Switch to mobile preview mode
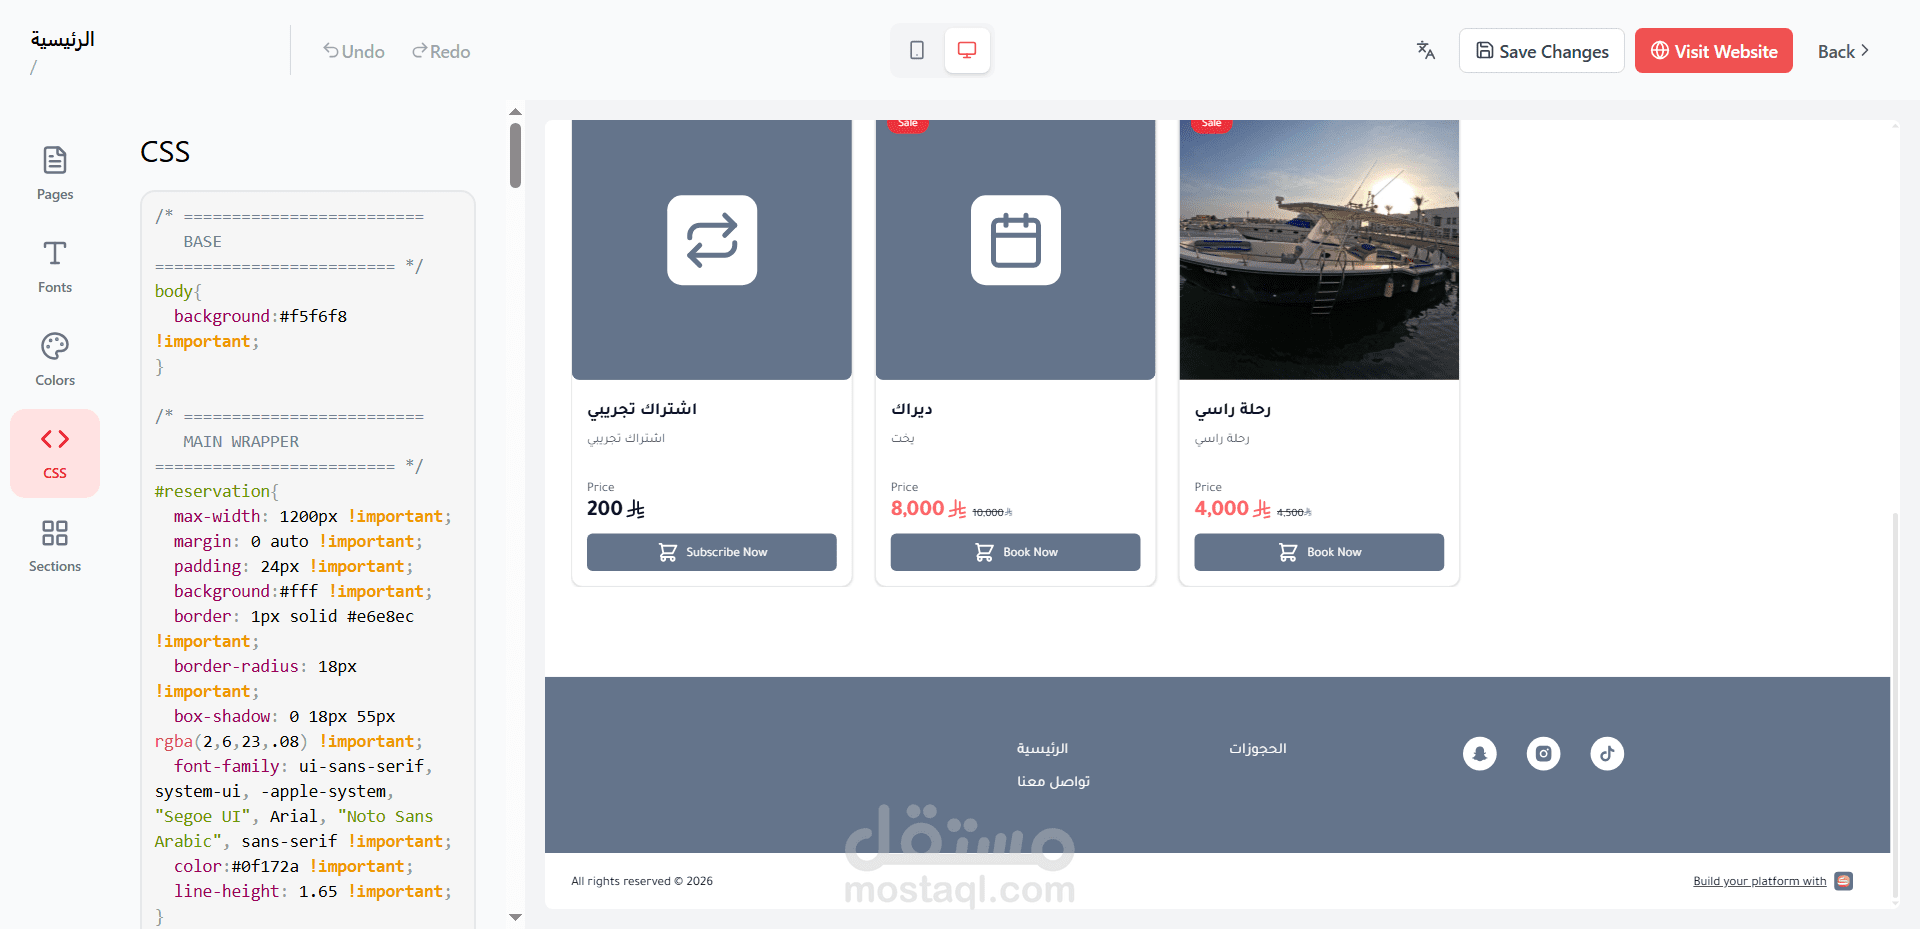 (917, 50)
